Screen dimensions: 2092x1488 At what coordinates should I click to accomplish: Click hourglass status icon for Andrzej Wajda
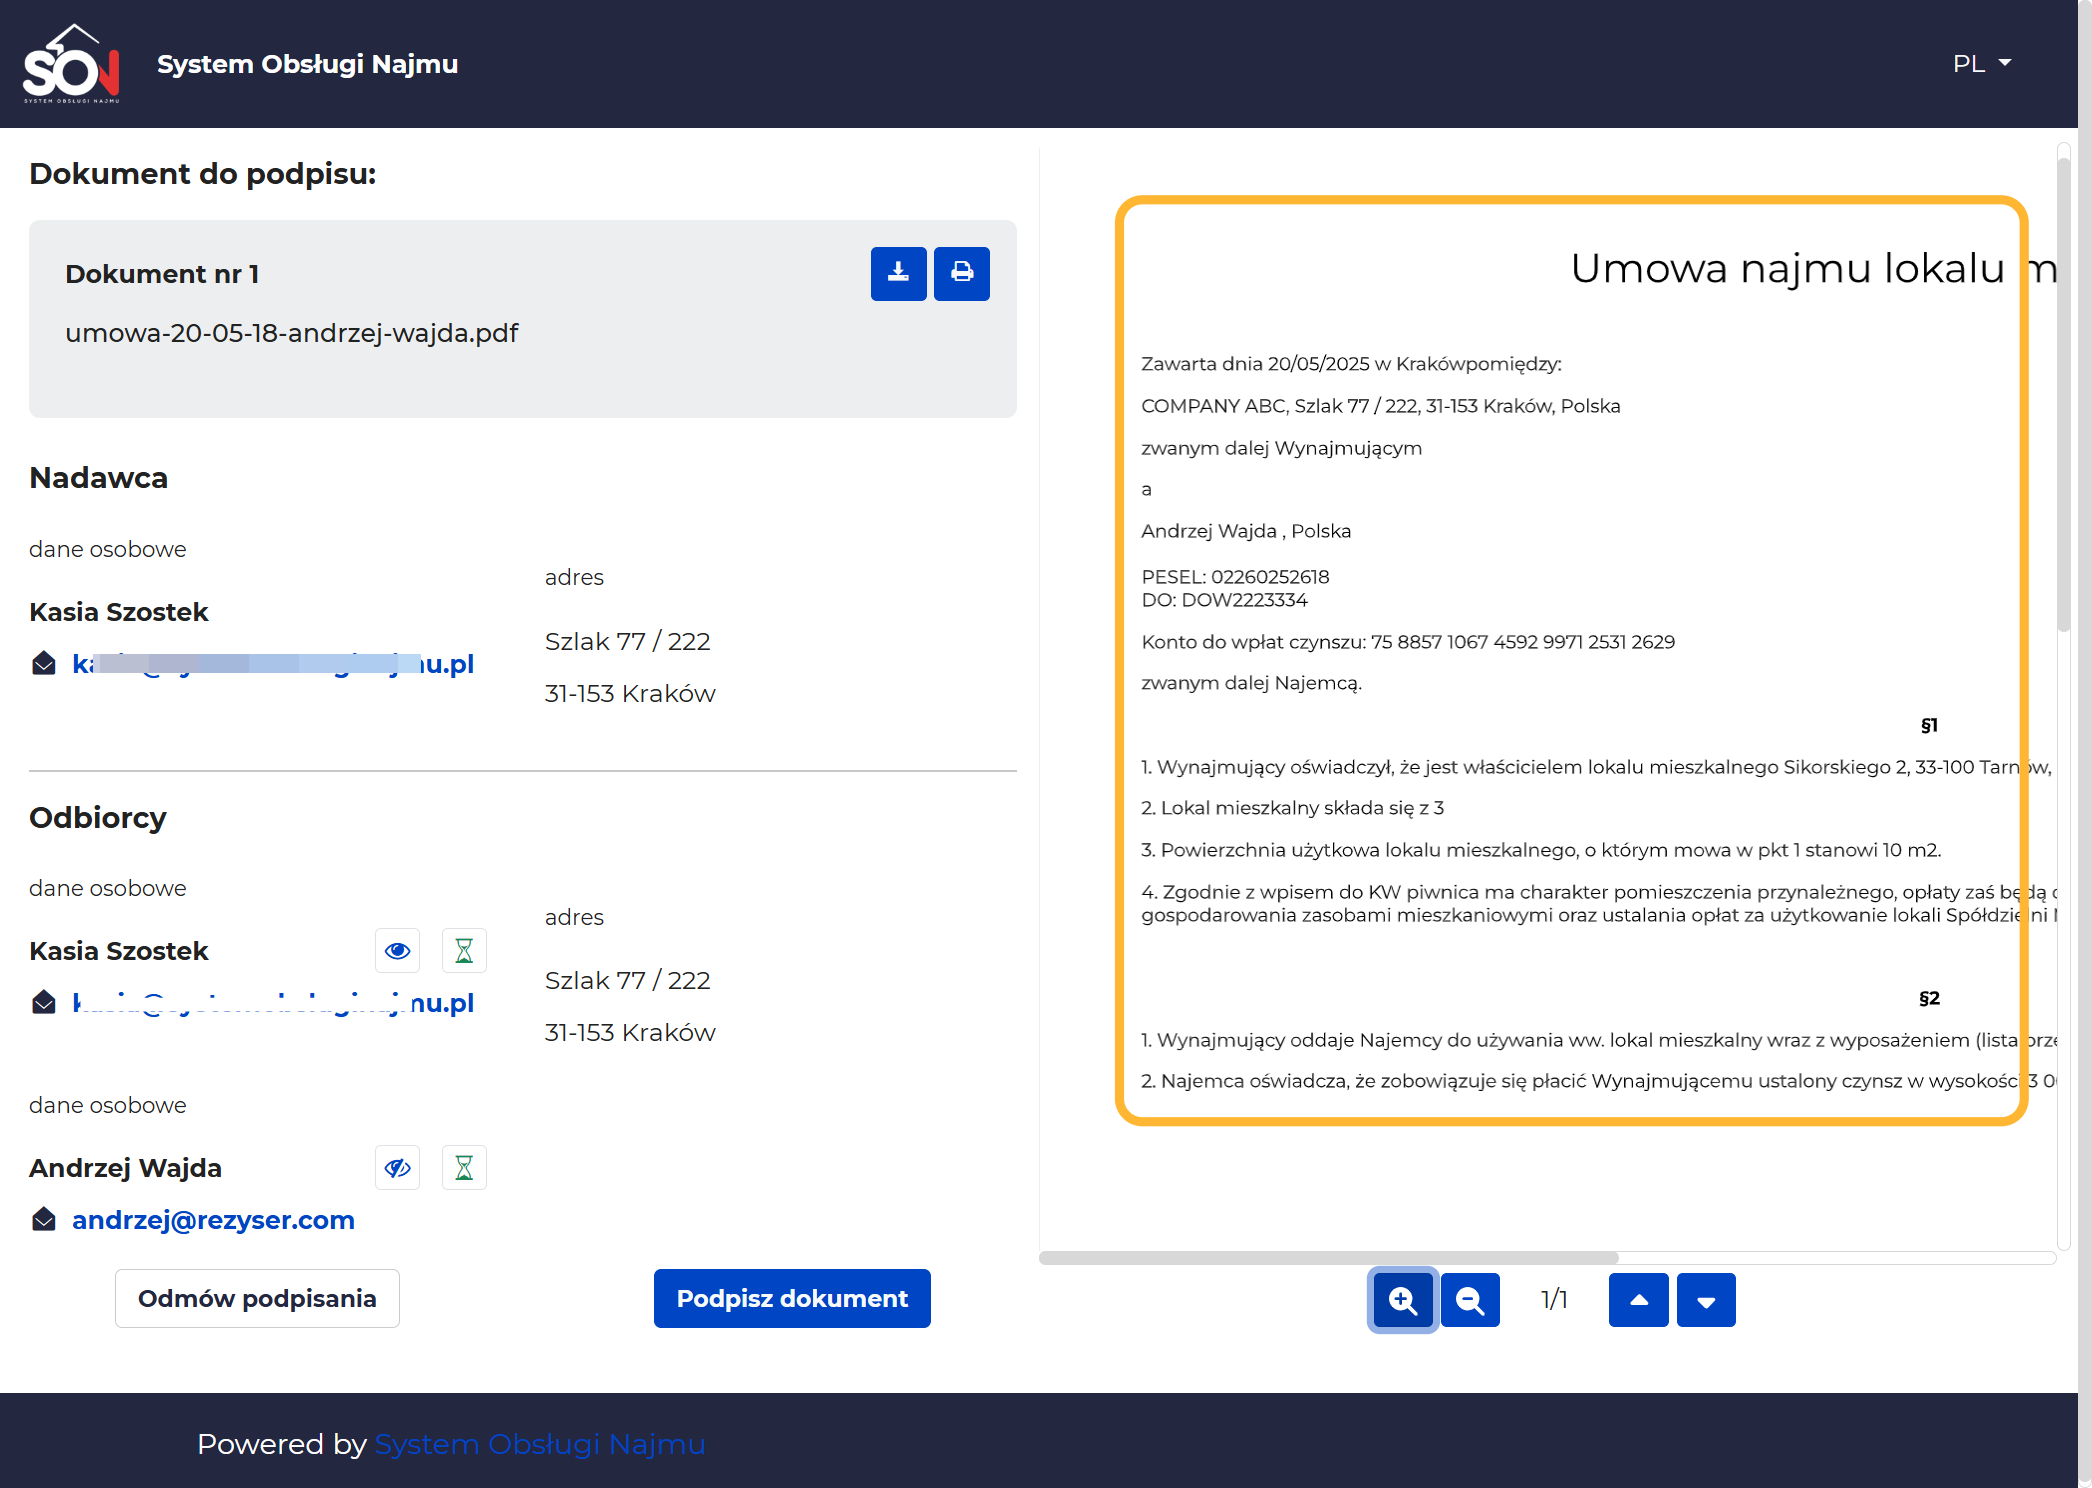click(464, 1168)
